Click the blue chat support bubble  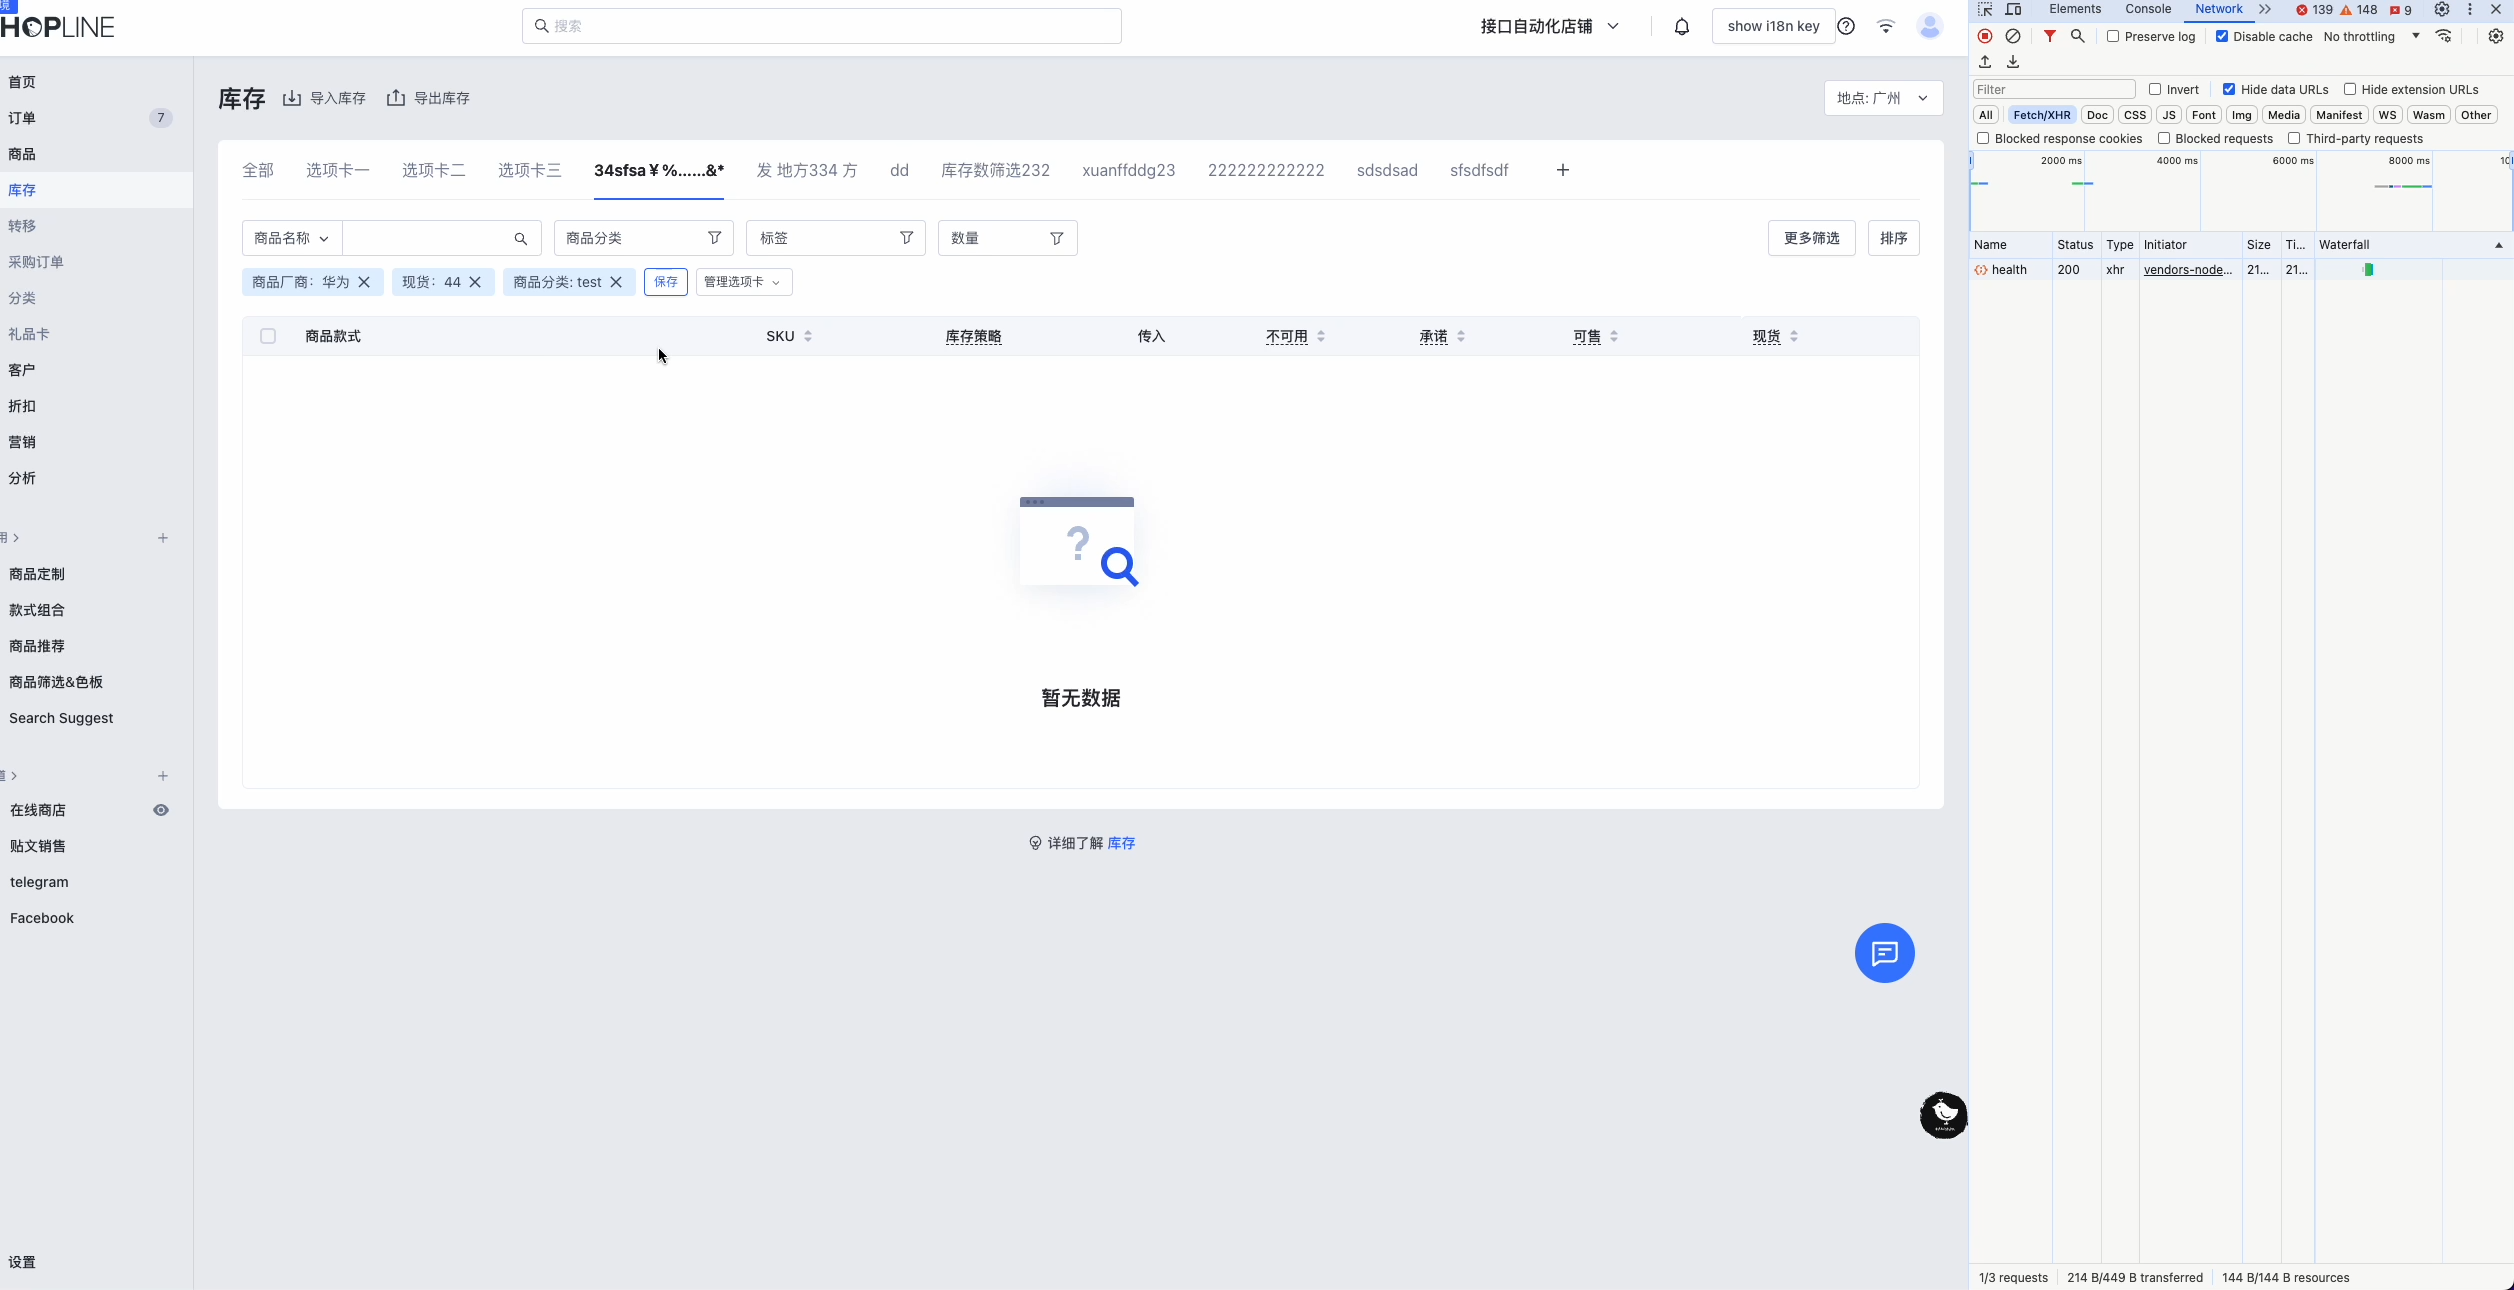click(1884, 953)
